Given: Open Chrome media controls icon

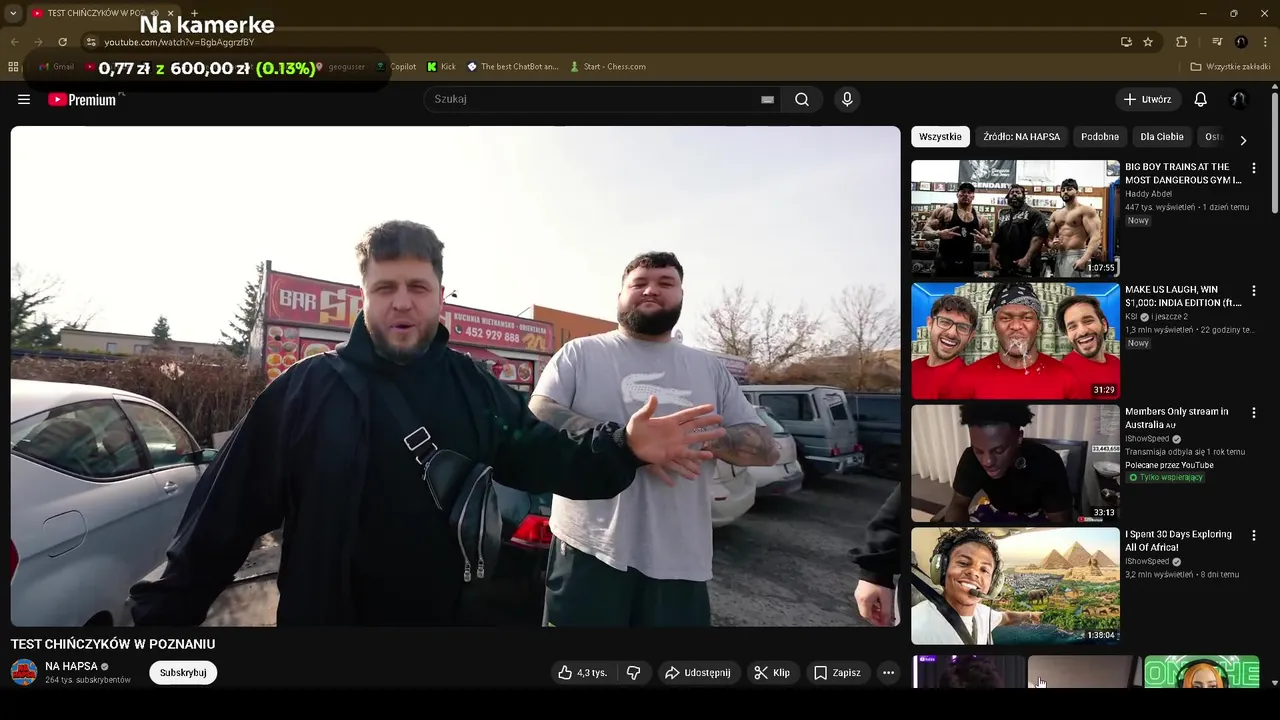Looking at the screenshot, I should coord(1217,42).
